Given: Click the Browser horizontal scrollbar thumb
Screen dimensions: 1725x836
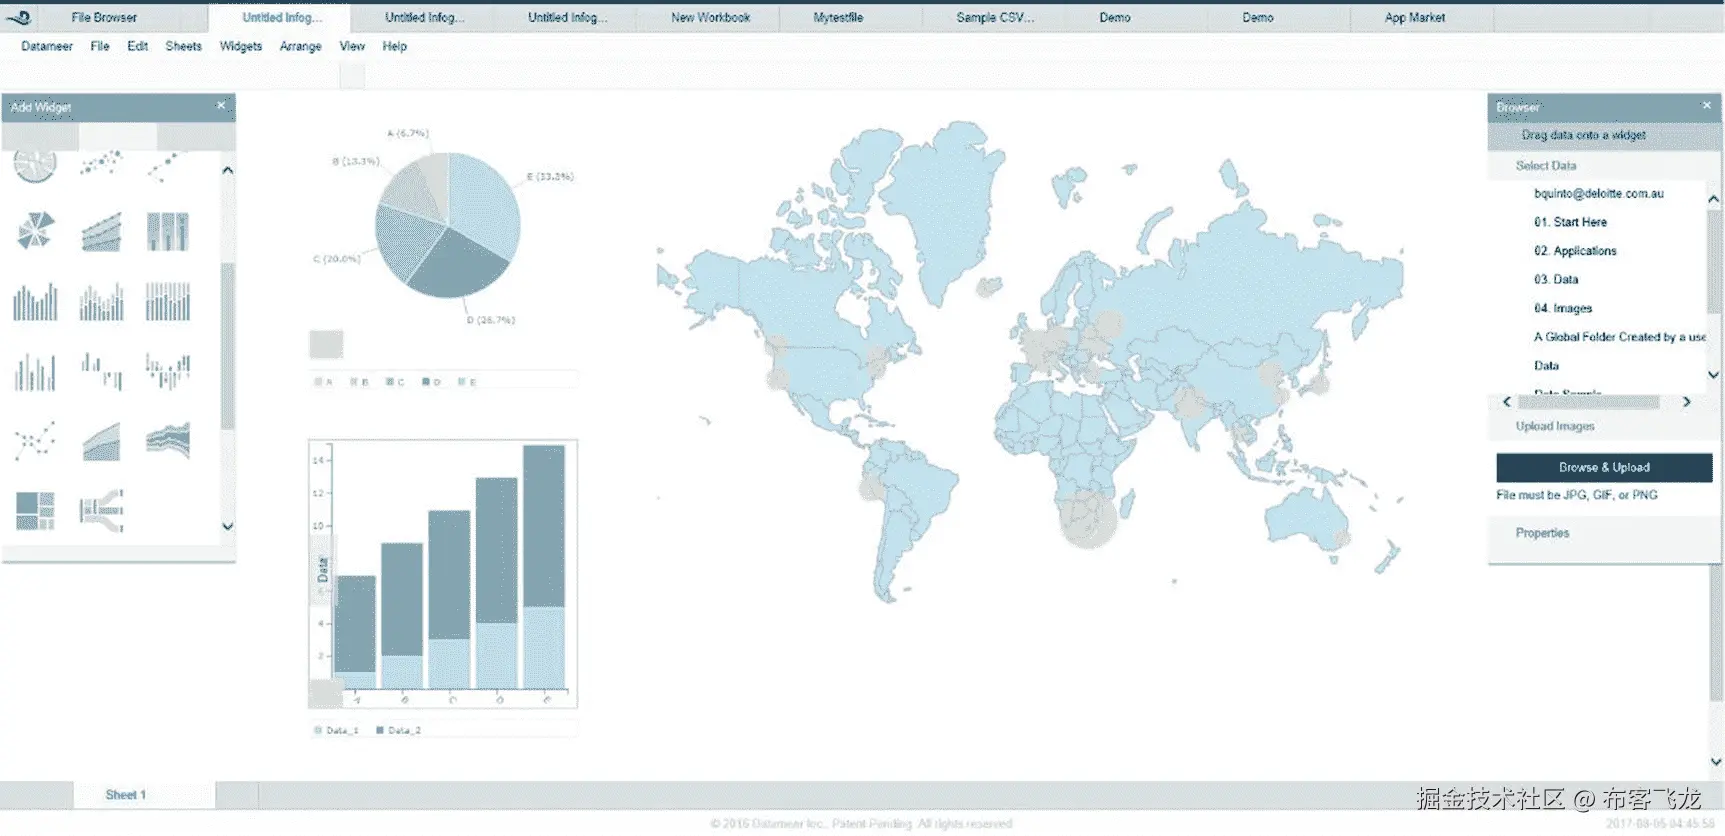Looking at the screenshot, I should click(x=1588, y=402).
